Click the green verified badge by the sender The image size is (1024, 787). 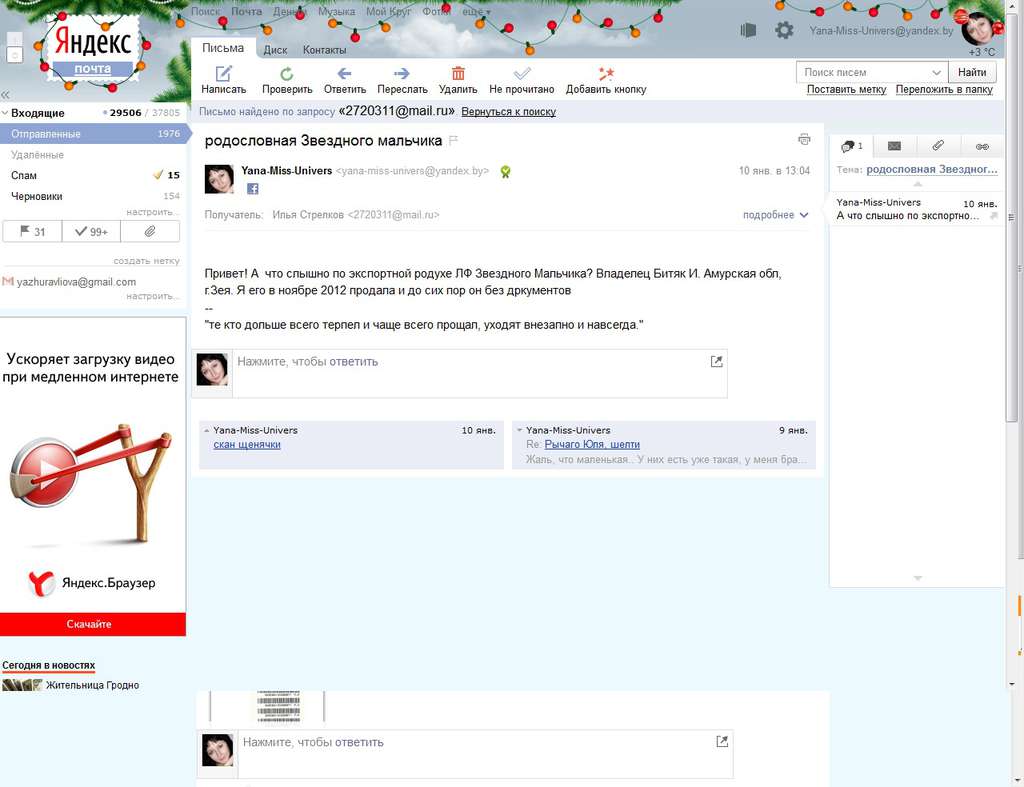click(x=505, y=172)
